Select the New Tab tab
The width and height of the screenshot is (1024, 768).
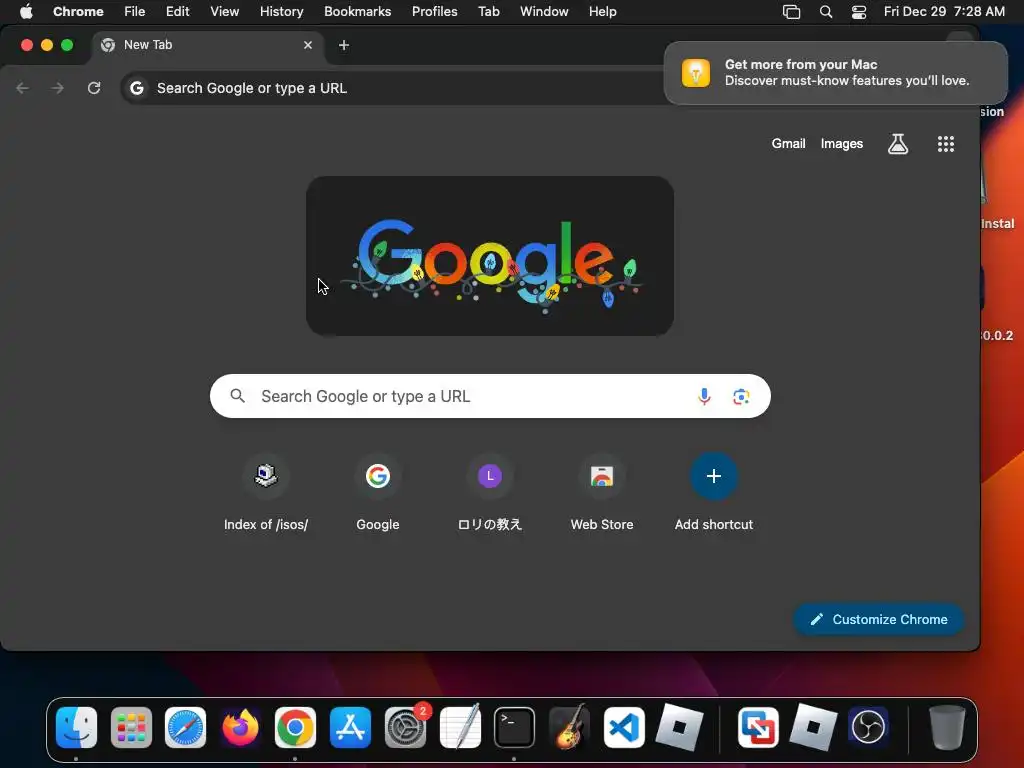(x=206, y=45)
